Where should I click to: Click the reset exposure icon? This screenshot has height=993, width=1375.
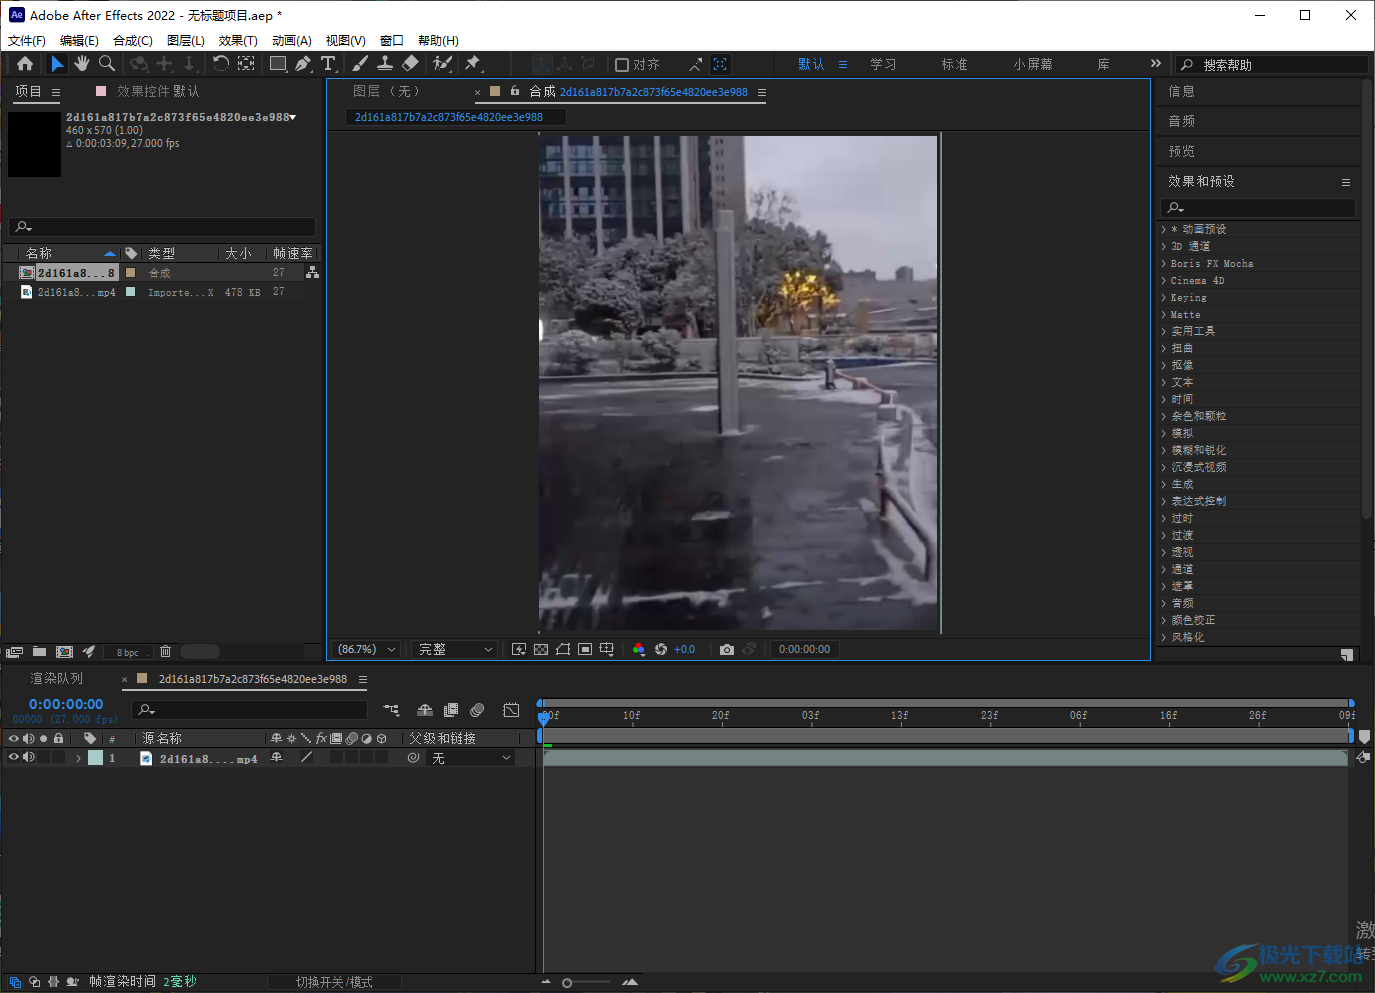coord(661,650)
